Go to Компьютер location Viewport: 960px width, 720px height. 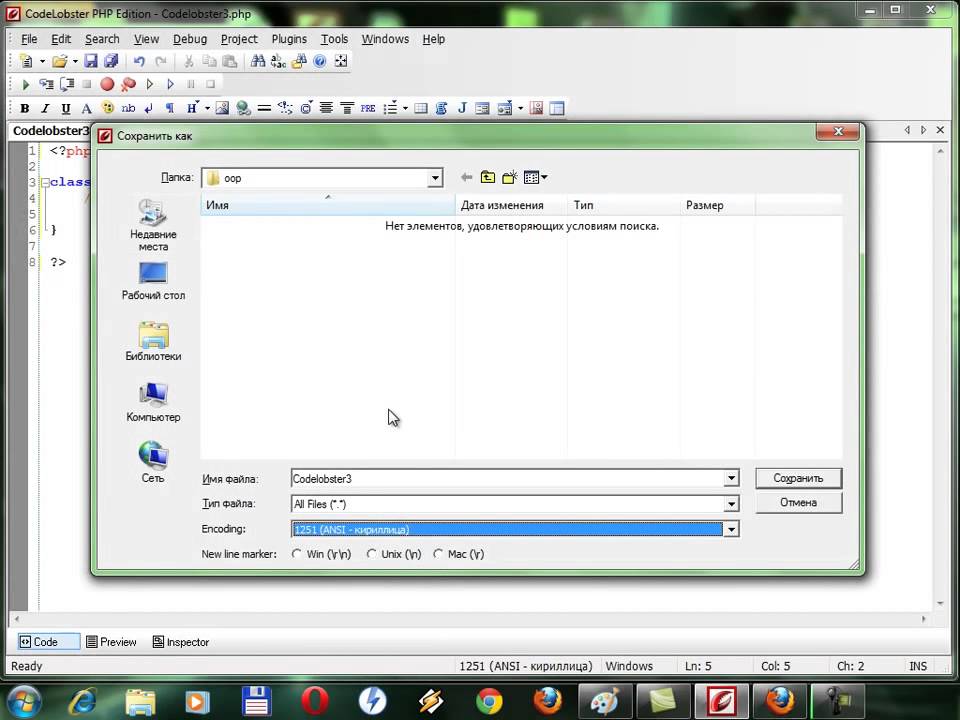click(153, 402)
